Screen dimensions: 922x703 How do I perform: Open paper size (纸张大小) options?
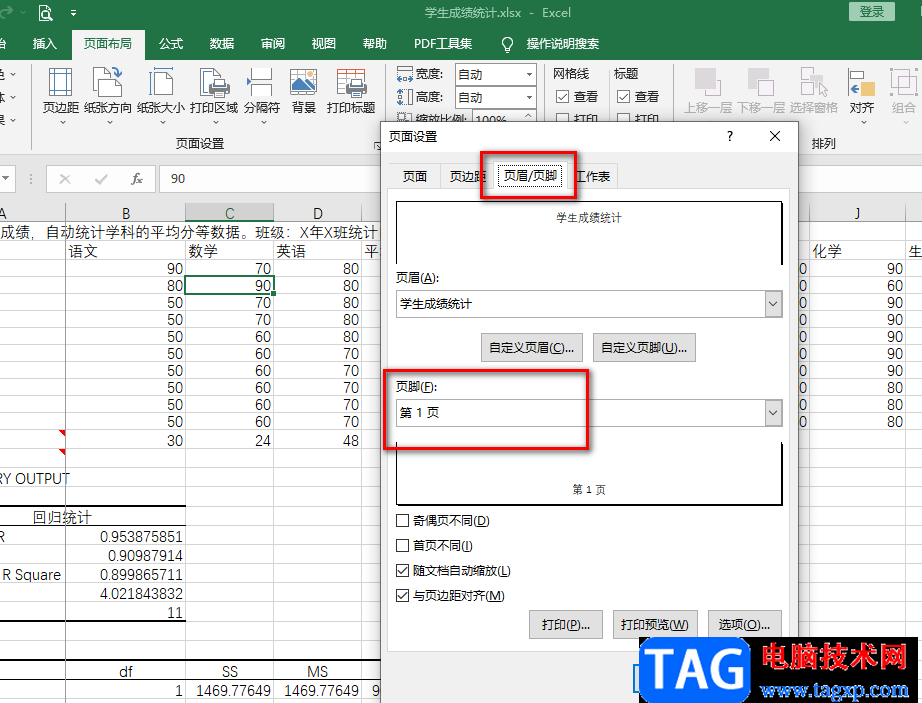[x=161, y=96]
